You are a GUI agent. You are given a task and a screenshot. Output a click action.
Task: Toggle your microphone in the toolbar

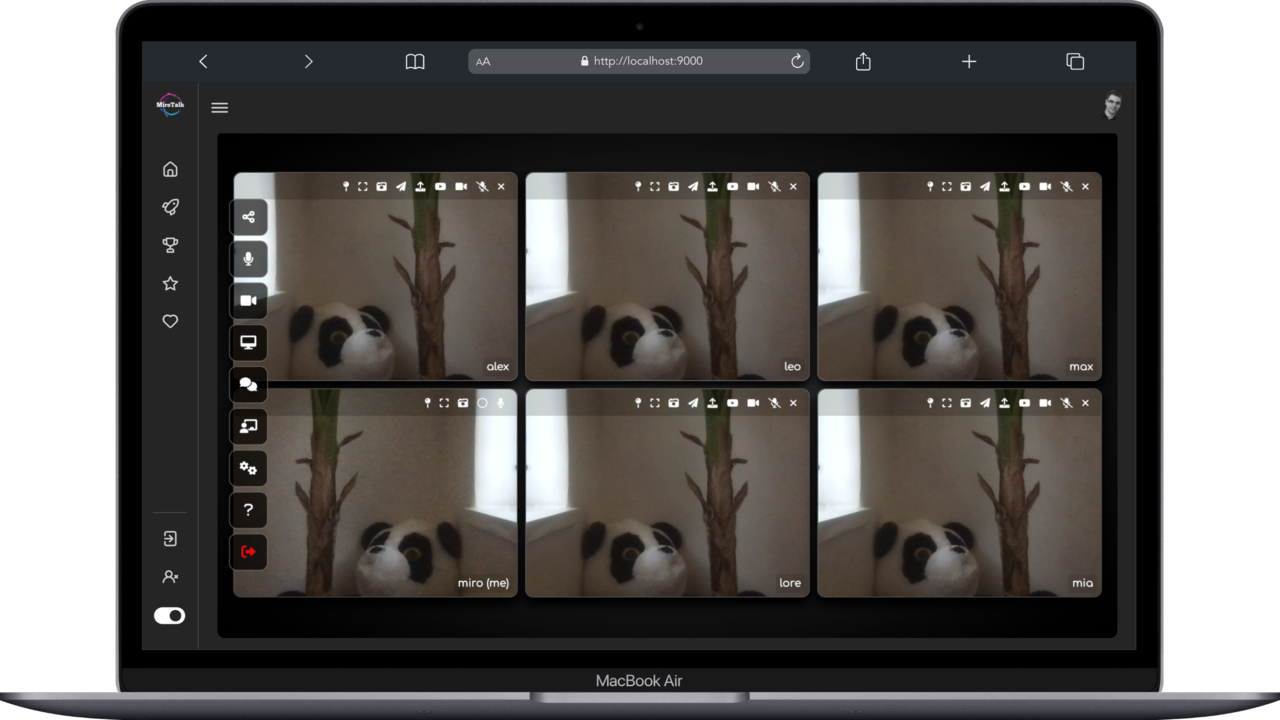[249, 258]
